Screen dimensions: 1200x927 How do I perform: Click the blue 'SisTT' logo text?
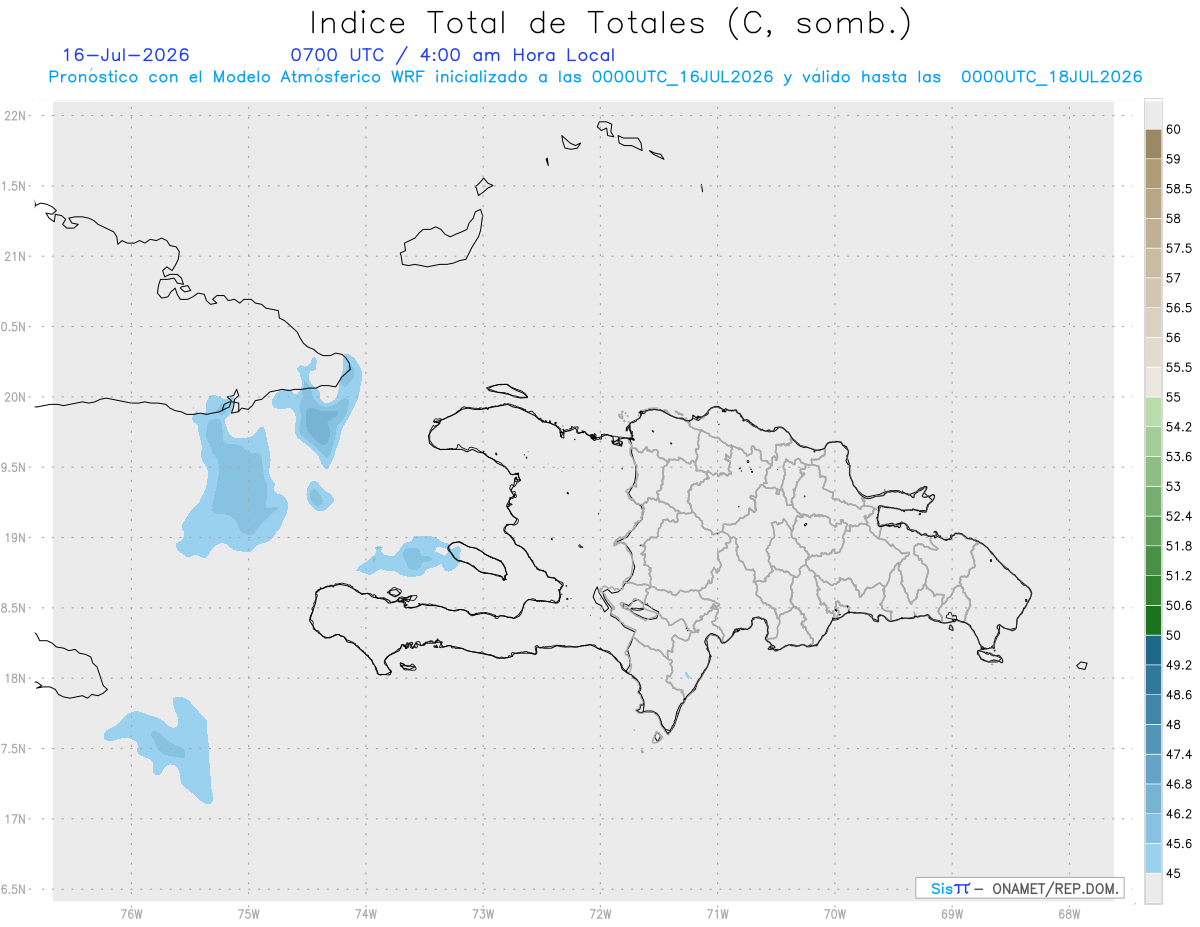click(x=949, y=888)
